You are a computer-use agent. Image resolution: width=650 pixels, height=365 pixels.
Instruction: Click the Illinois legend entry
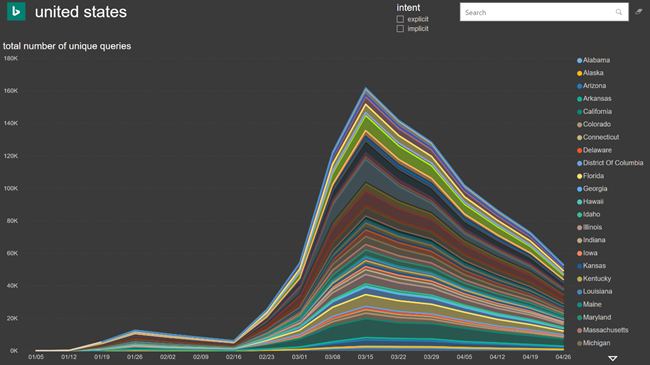point(589,227)
